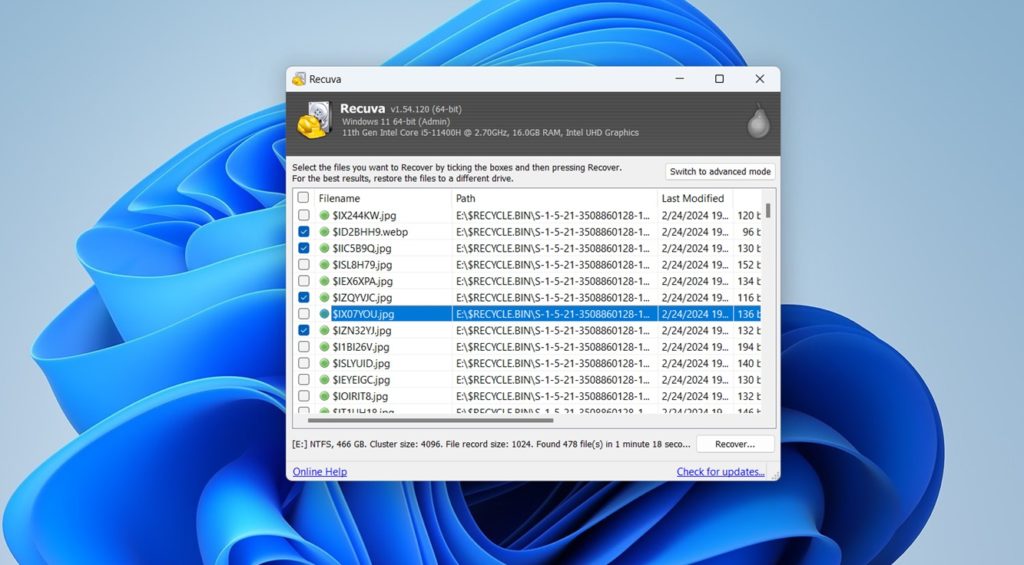Click the Piriform pear logo icon
The width and height of the screenshot is (1024, 565).
click(x=759, y=121)
